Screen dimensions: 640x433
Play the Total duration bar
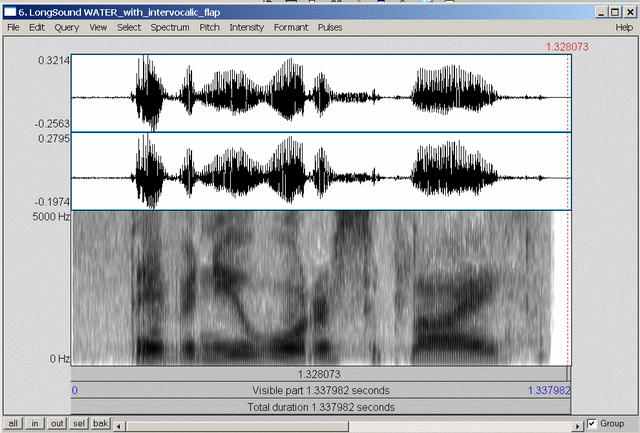click(x=320, y=407)
